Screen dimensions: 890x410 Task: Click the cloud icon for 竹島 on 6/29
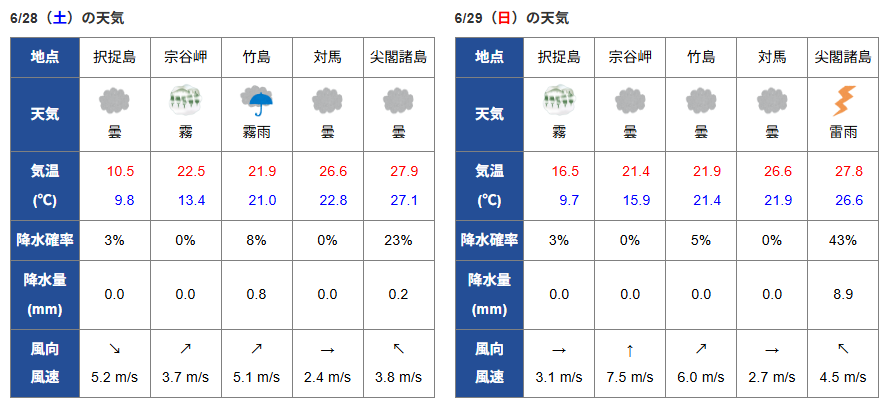tap(701, 101)
